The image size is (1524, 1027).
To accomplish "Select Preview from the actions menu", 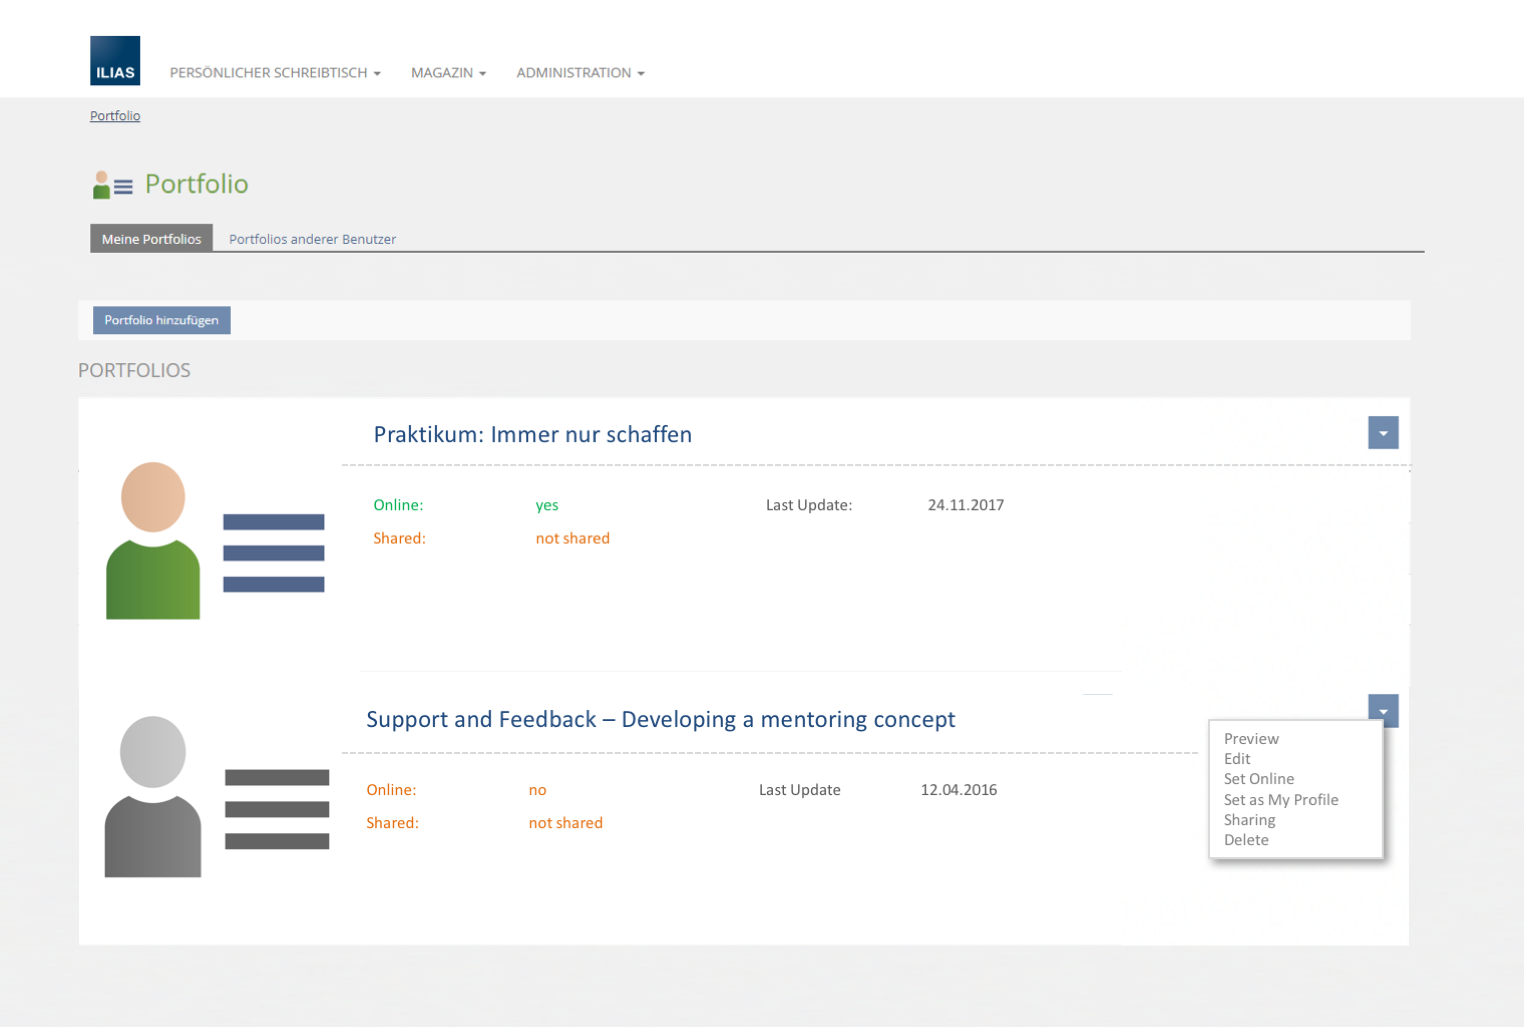I will pos(1251,739).
